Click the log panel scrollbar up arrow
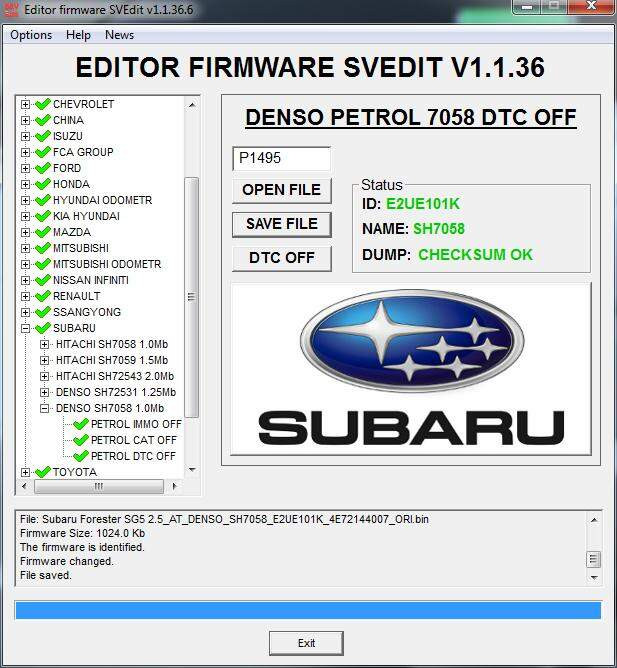 click(594, 520)
